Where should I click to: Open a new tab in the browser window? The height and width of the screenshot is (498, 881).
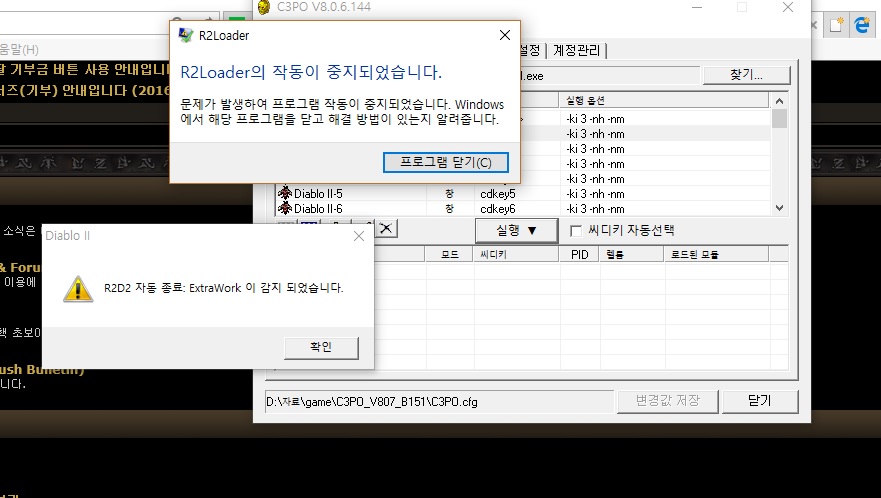[836, 25]
